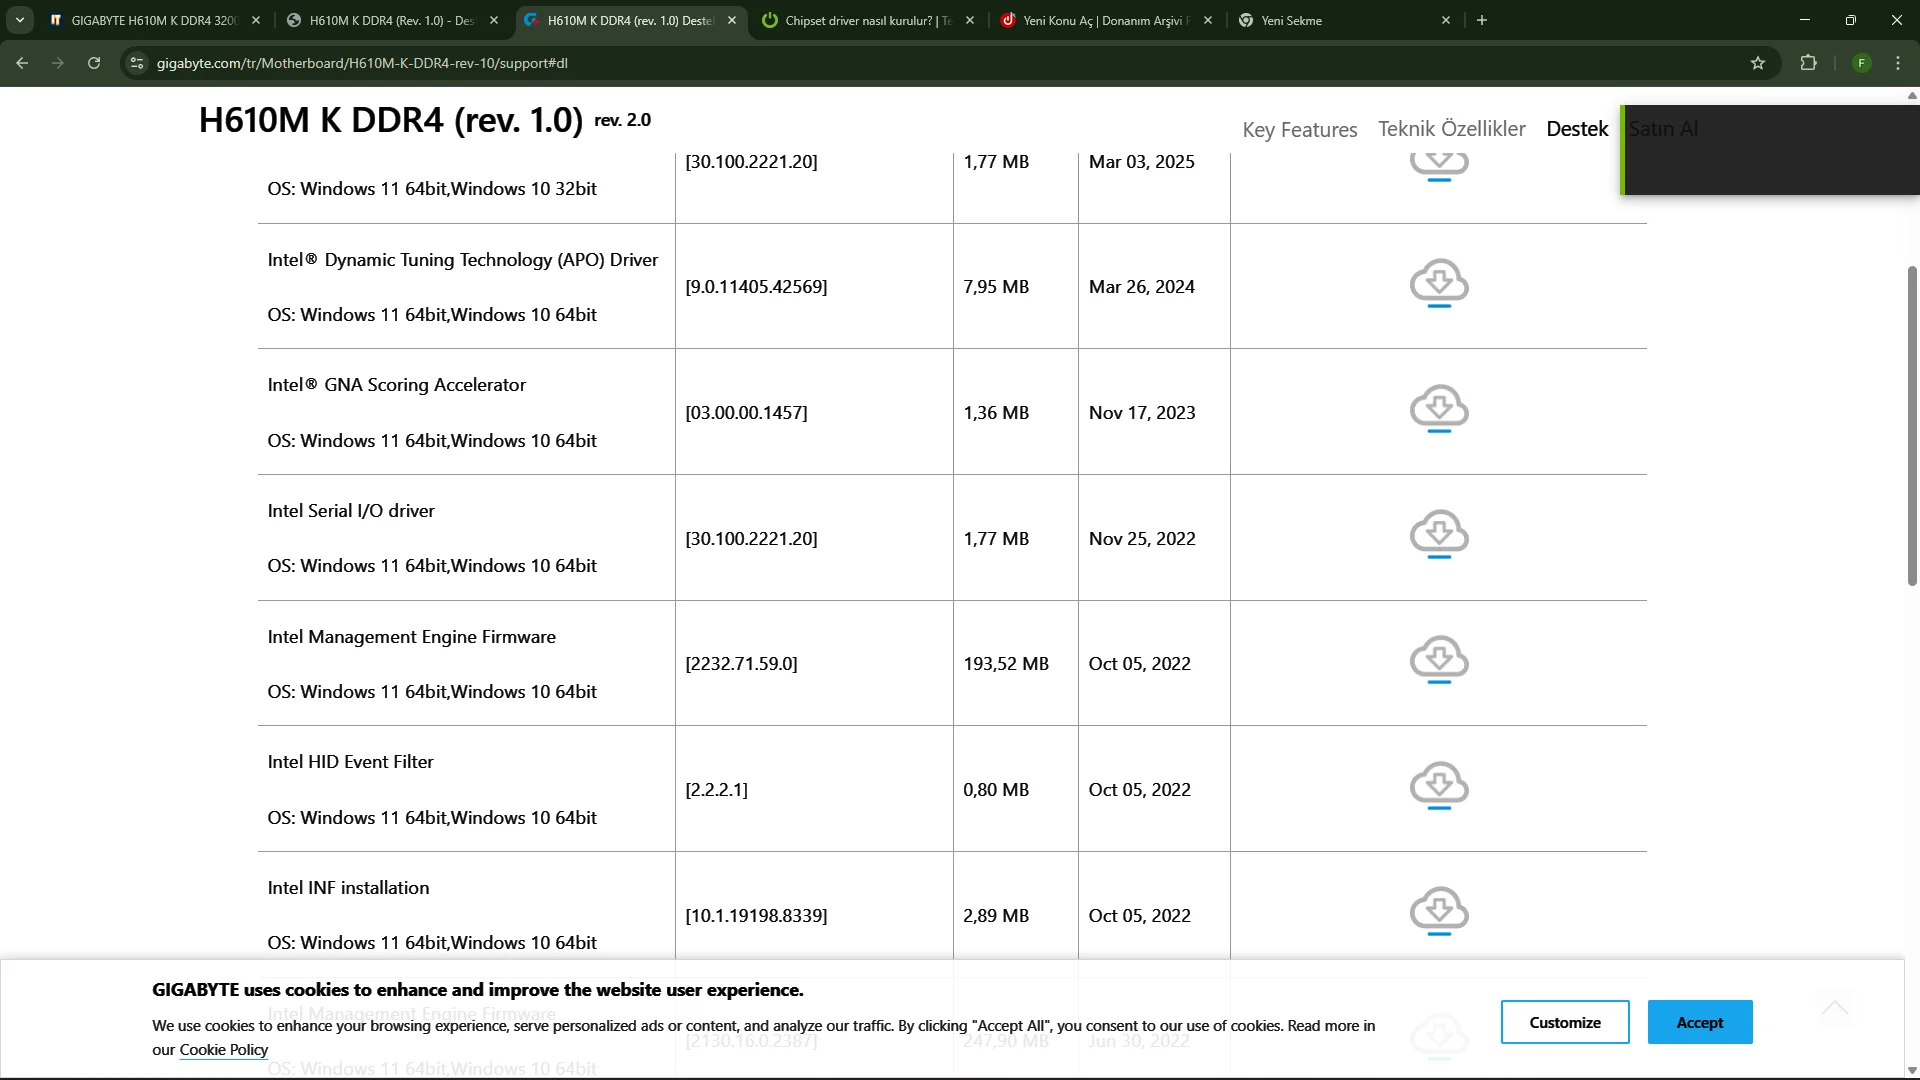Download the Intel GNA Scoring Accelerator driver
Image resolution: width=1920 pixels, height=1080 pixels.
point(1438,409)
